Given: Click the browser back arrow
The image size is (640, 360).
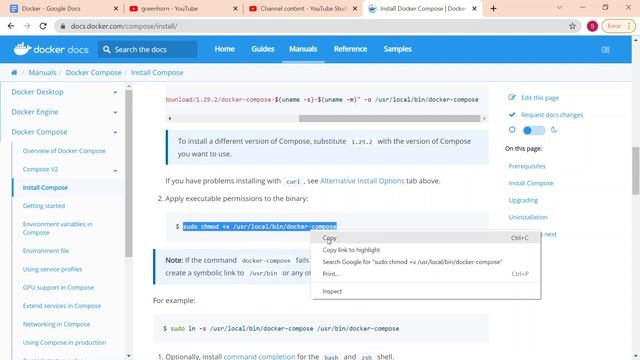Looking at the screenshot, I should coord(11,26).
